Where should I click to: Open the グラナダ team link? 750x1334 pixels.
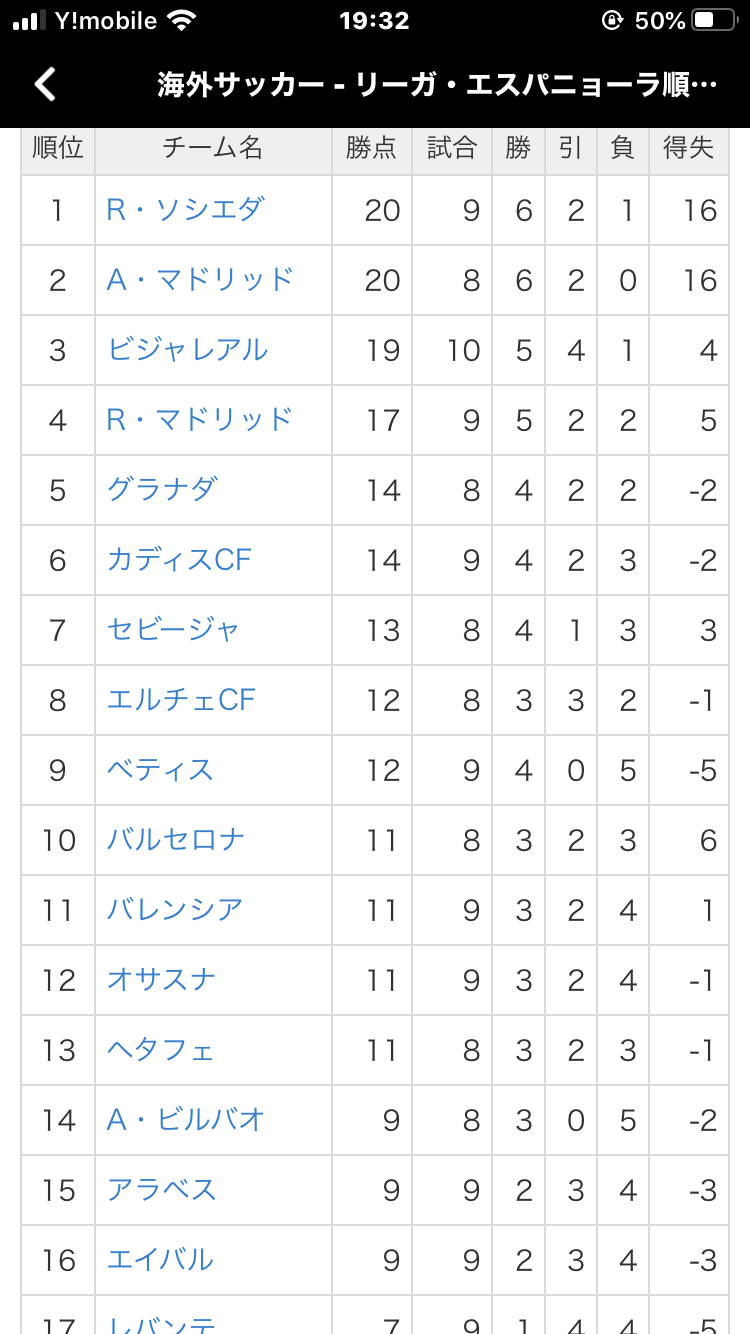point(162,489)
